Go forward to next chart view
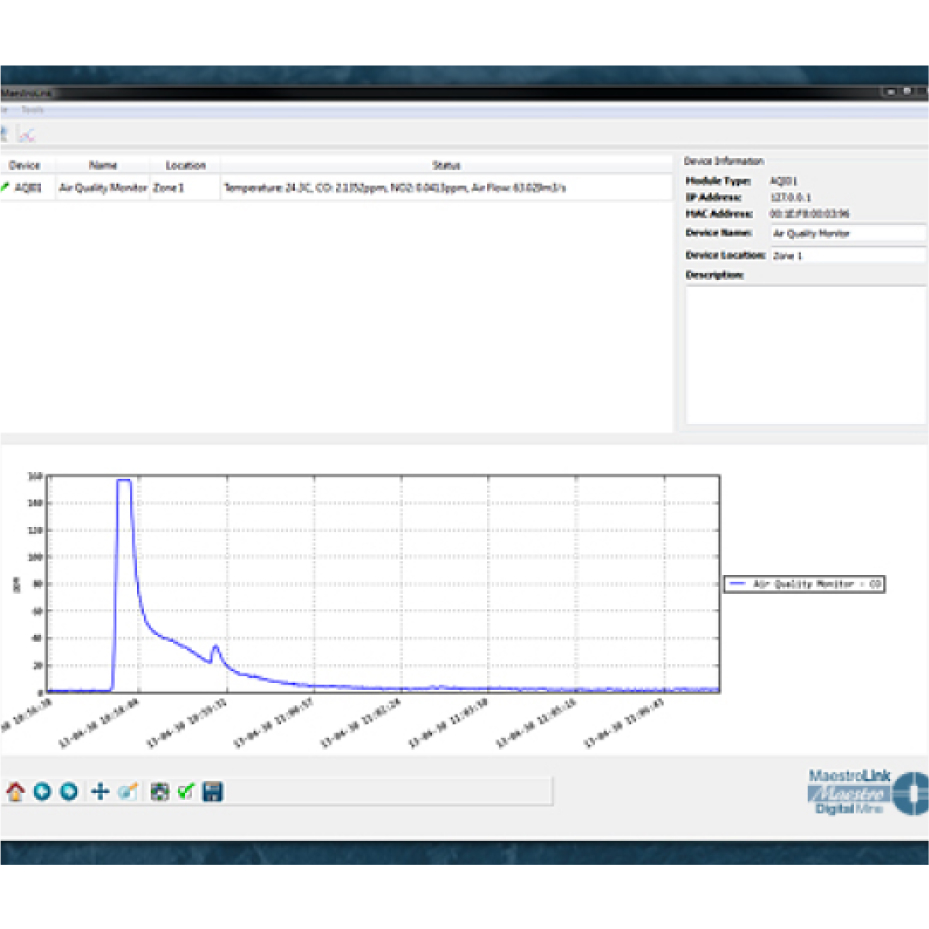Image resolution: width=929 pixels, height=929 pixels. pyautogui.click(x=69, y=792)
